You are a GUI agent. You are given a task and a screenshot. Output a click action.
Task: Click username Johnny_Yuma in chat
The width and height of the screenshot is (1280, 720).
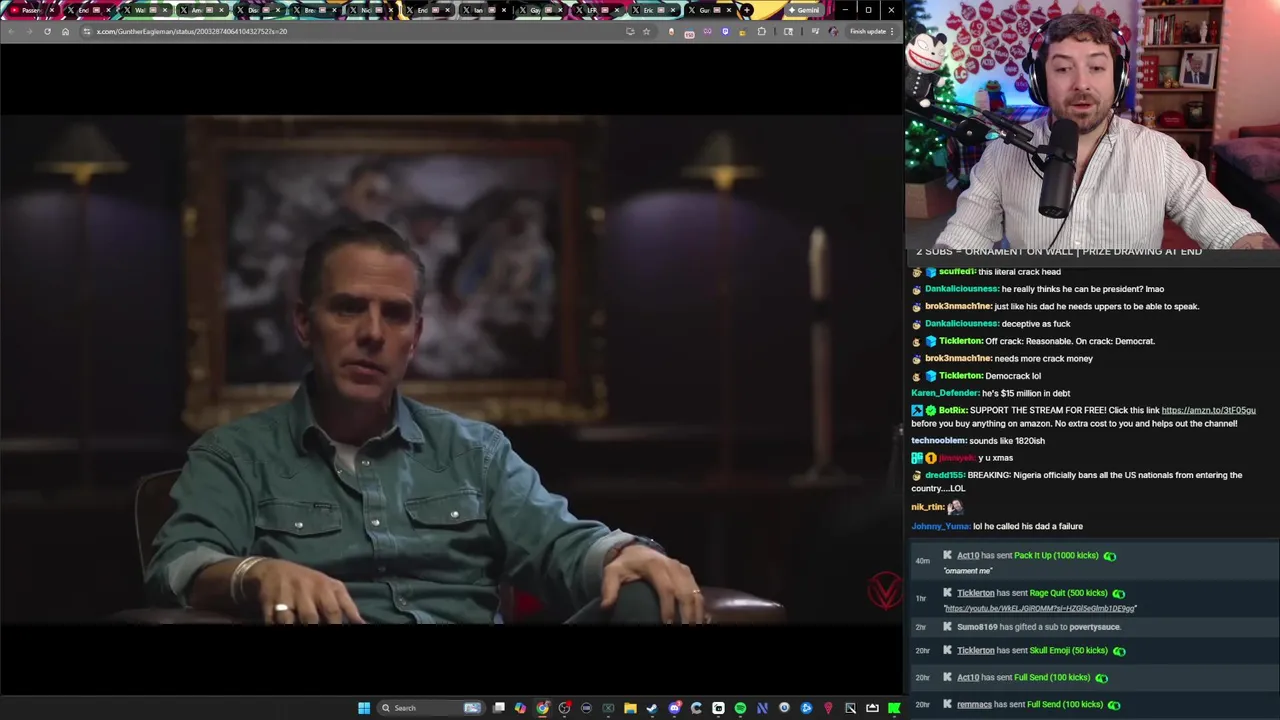pos(940,526)
